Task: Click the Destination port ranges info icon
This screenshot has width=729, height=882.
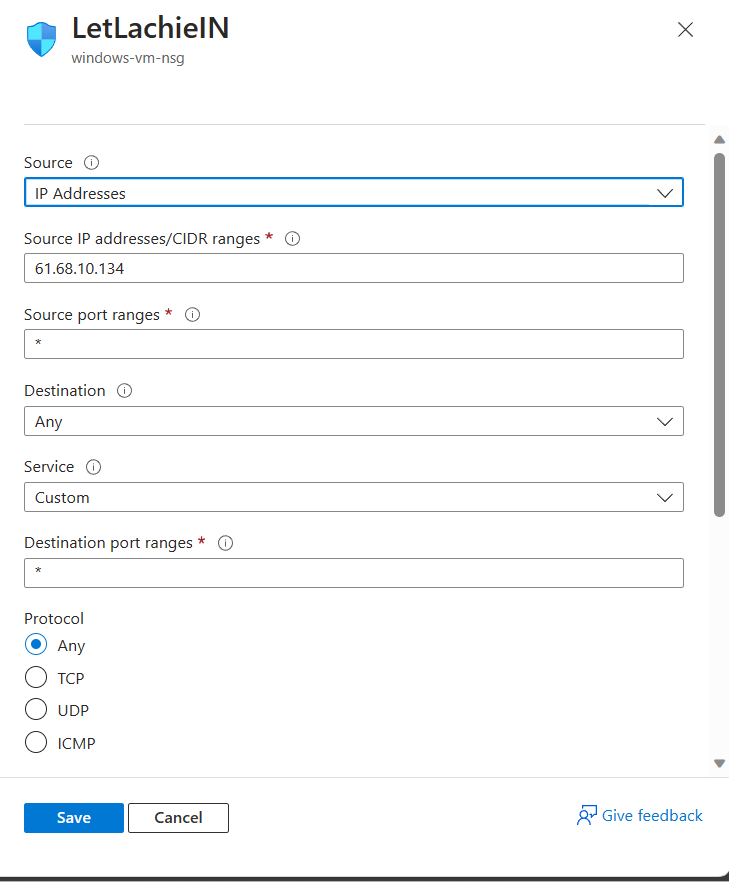Action: (x=225, y=542)
